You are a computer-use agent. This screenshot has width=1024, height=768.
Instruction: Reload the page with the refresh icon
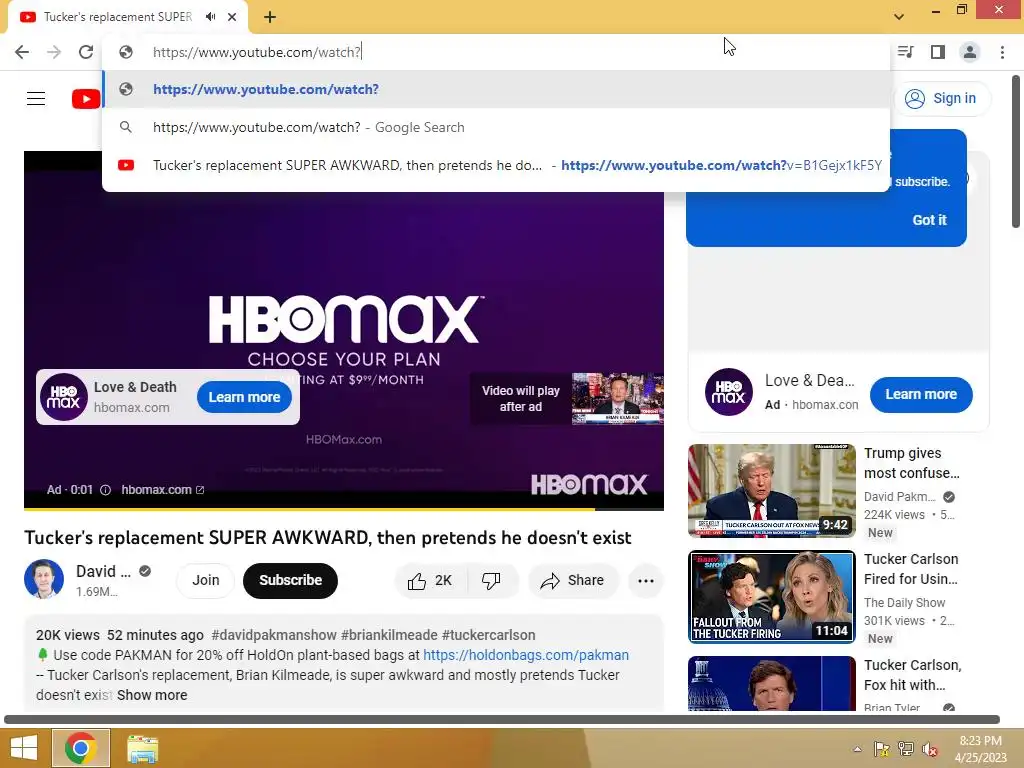(86, 52)
